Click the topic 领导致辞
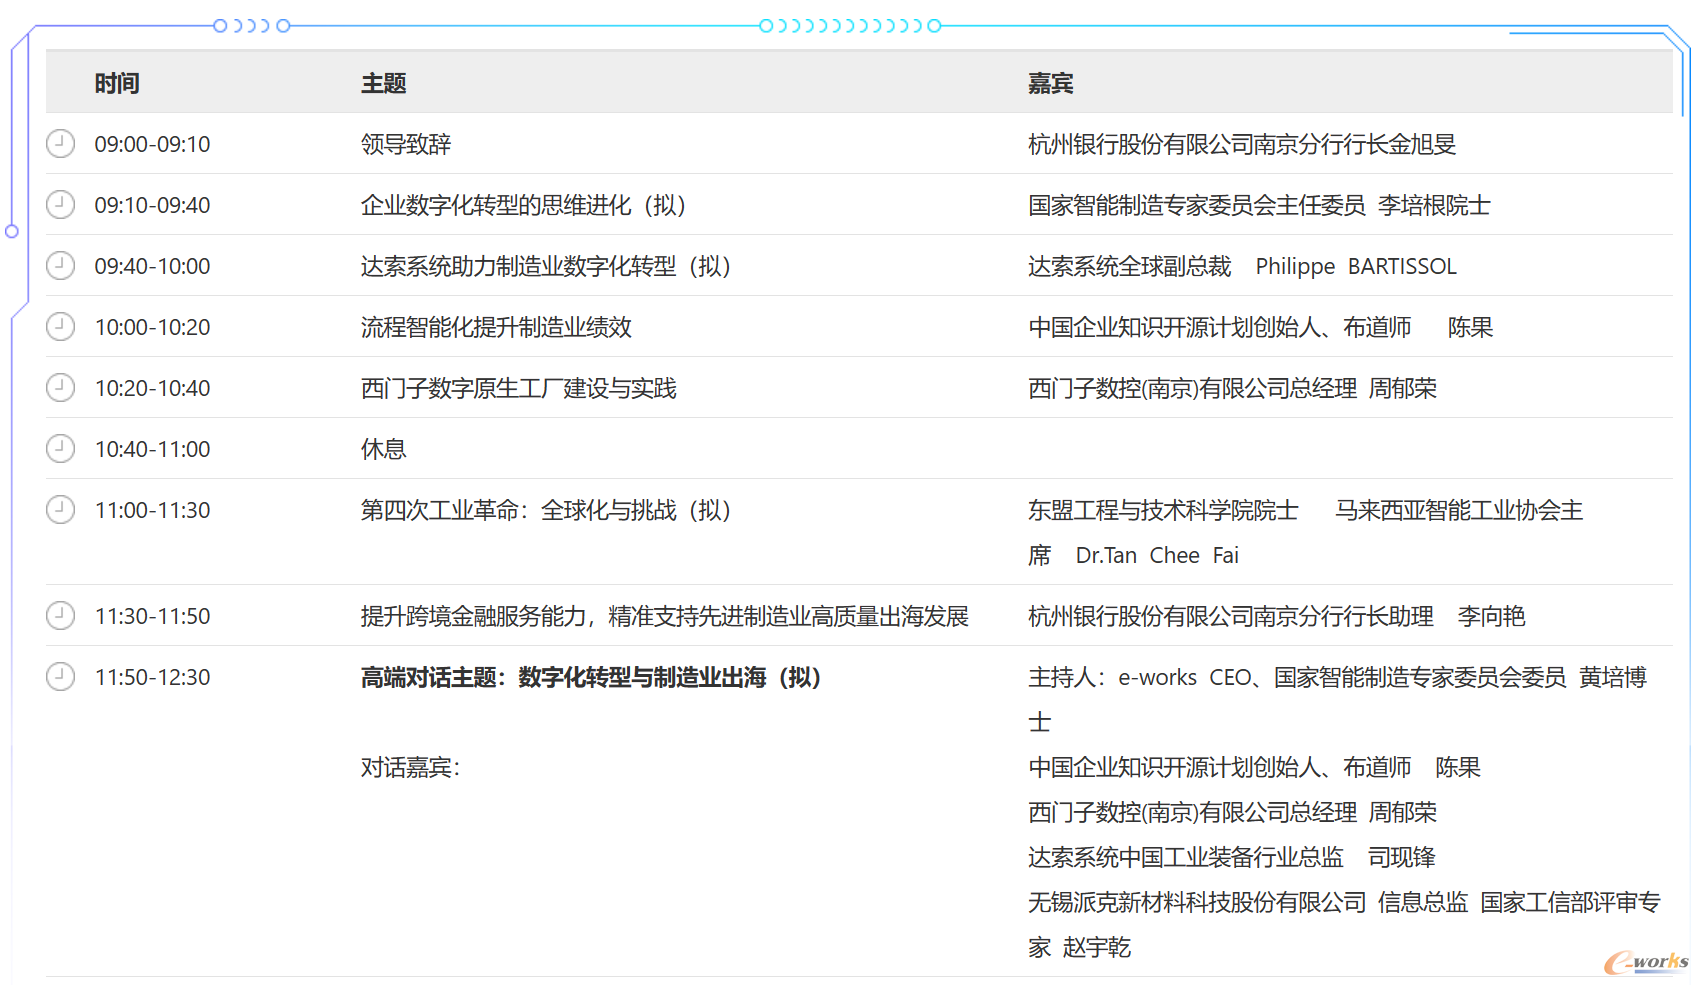 click(x=406, y=144)
